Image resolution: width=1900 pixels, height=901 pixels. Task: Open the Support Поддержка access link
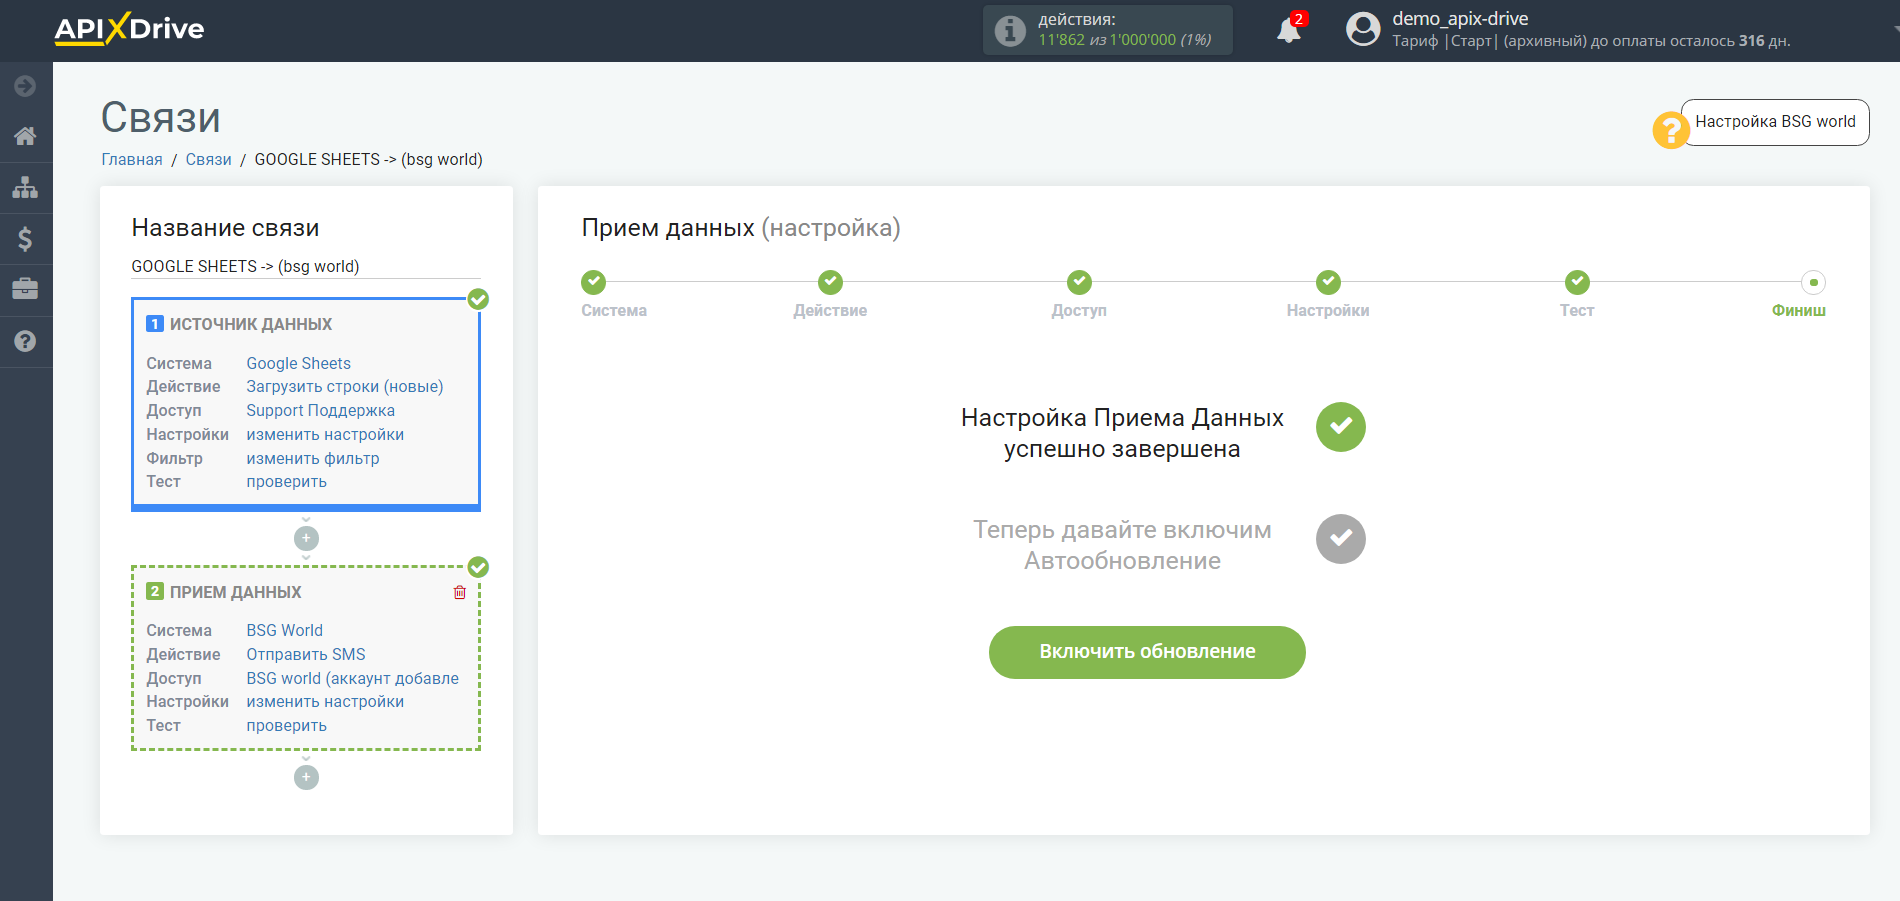(x=320, y=411)
